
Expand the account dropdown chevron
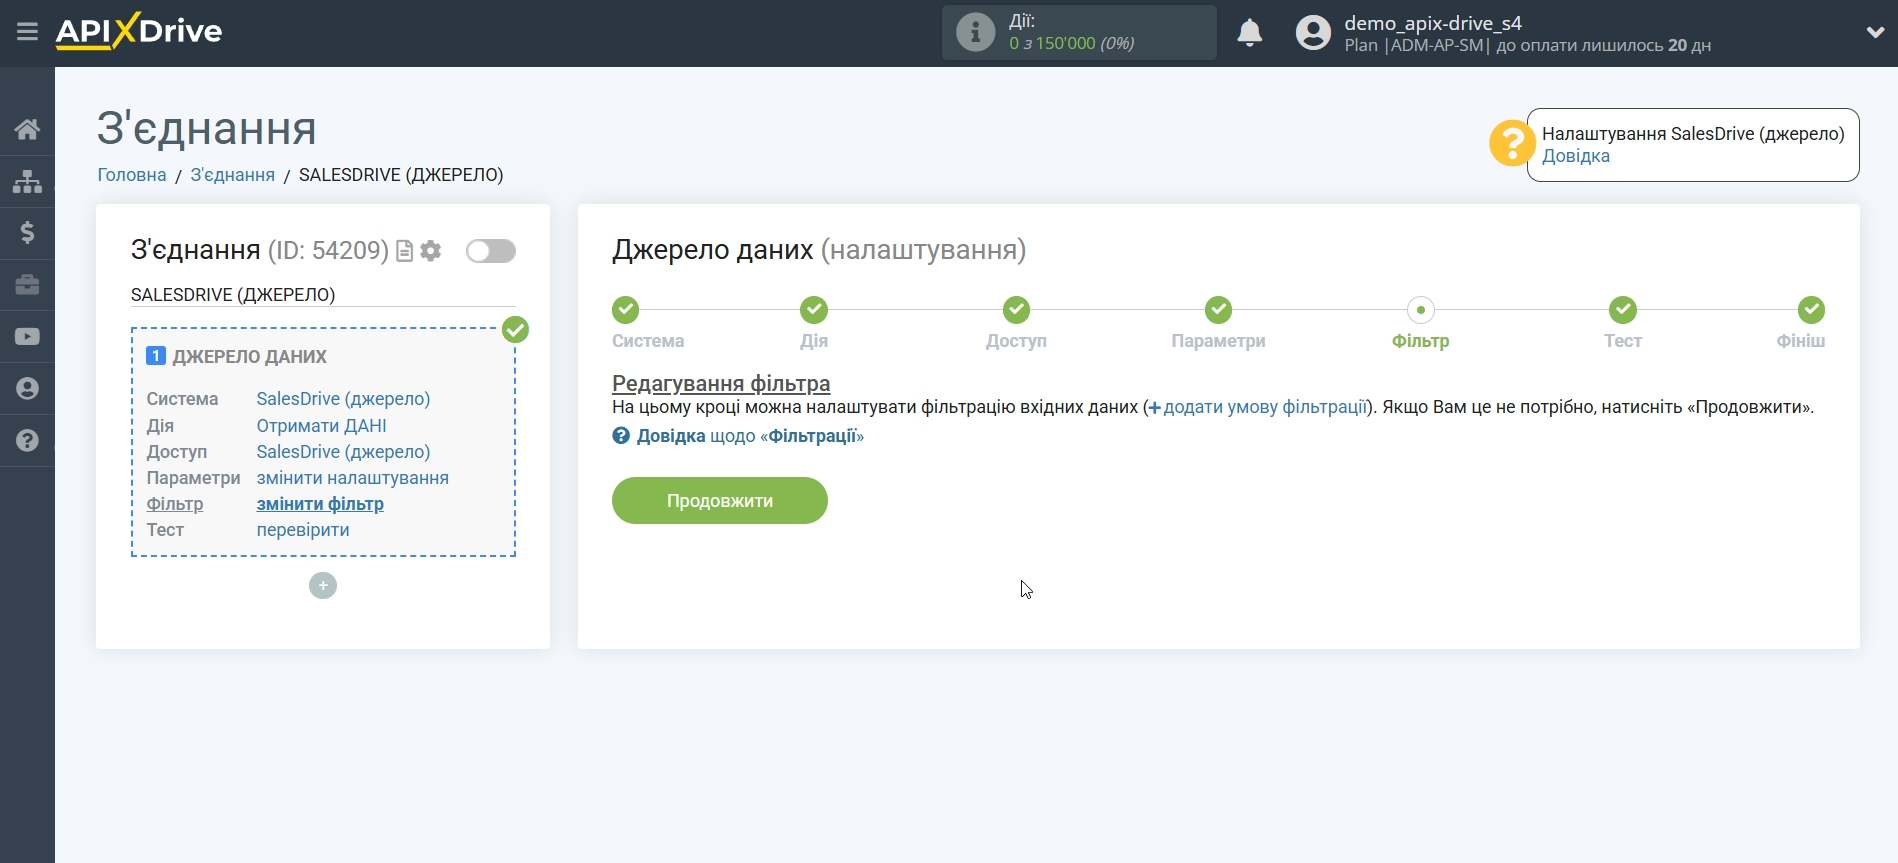click(x=1875, y=32)
